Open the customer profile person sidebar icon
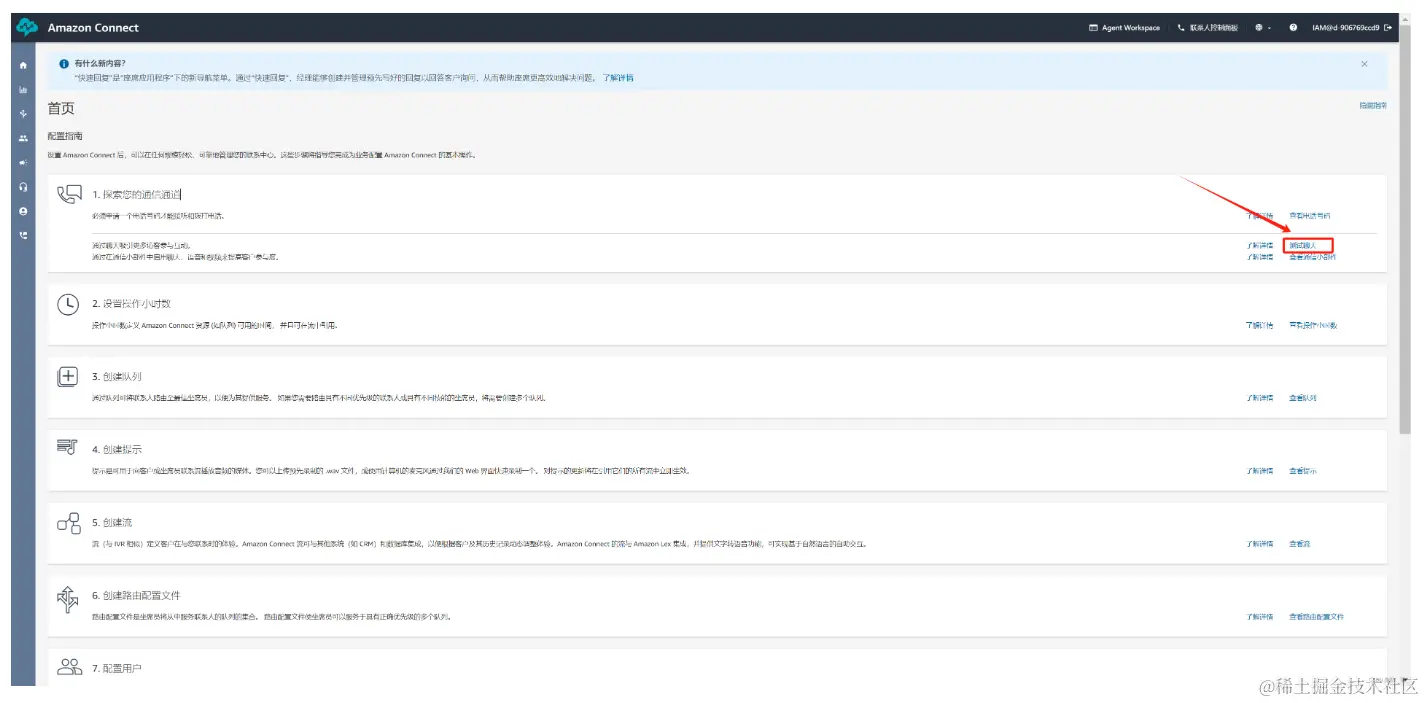 pos(23,211)
